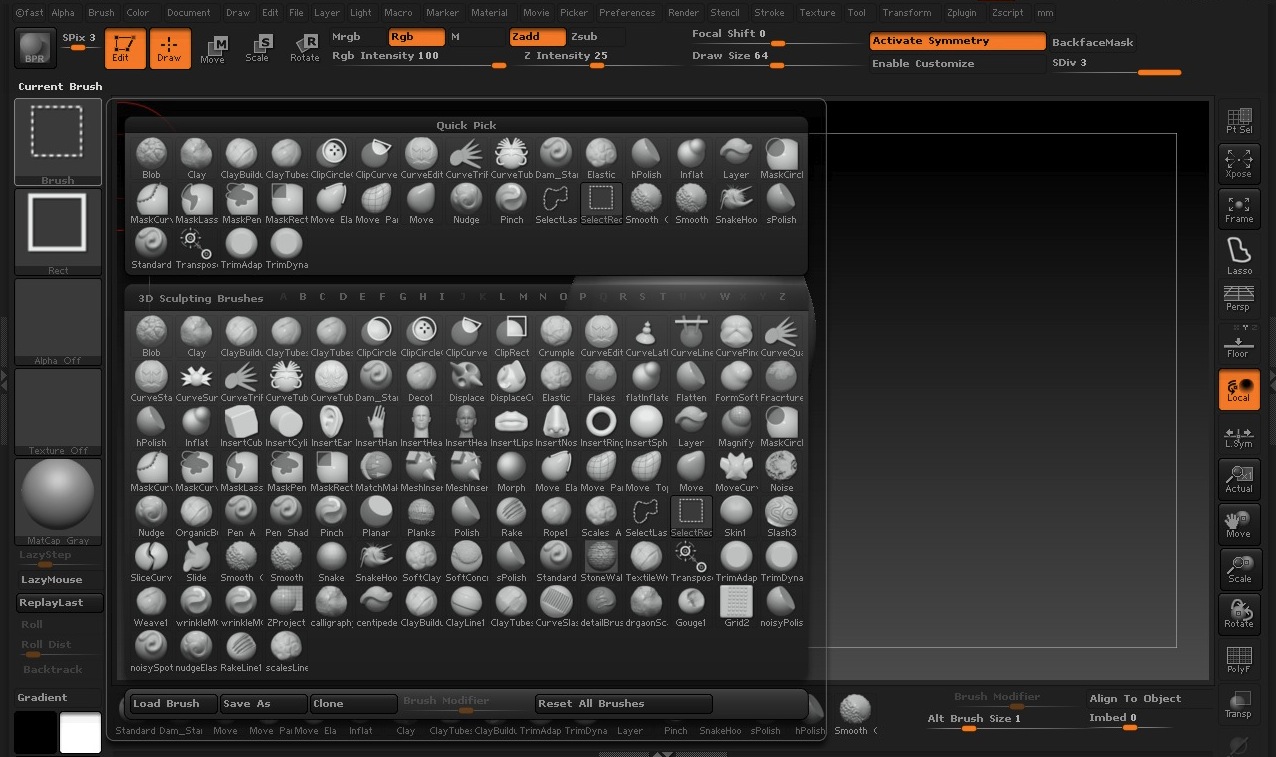Viewport: 1276px width, 757px height.
Task: Click the L.Sym shelf icon
Action: pyautogui.click(x=1239, y=435)
